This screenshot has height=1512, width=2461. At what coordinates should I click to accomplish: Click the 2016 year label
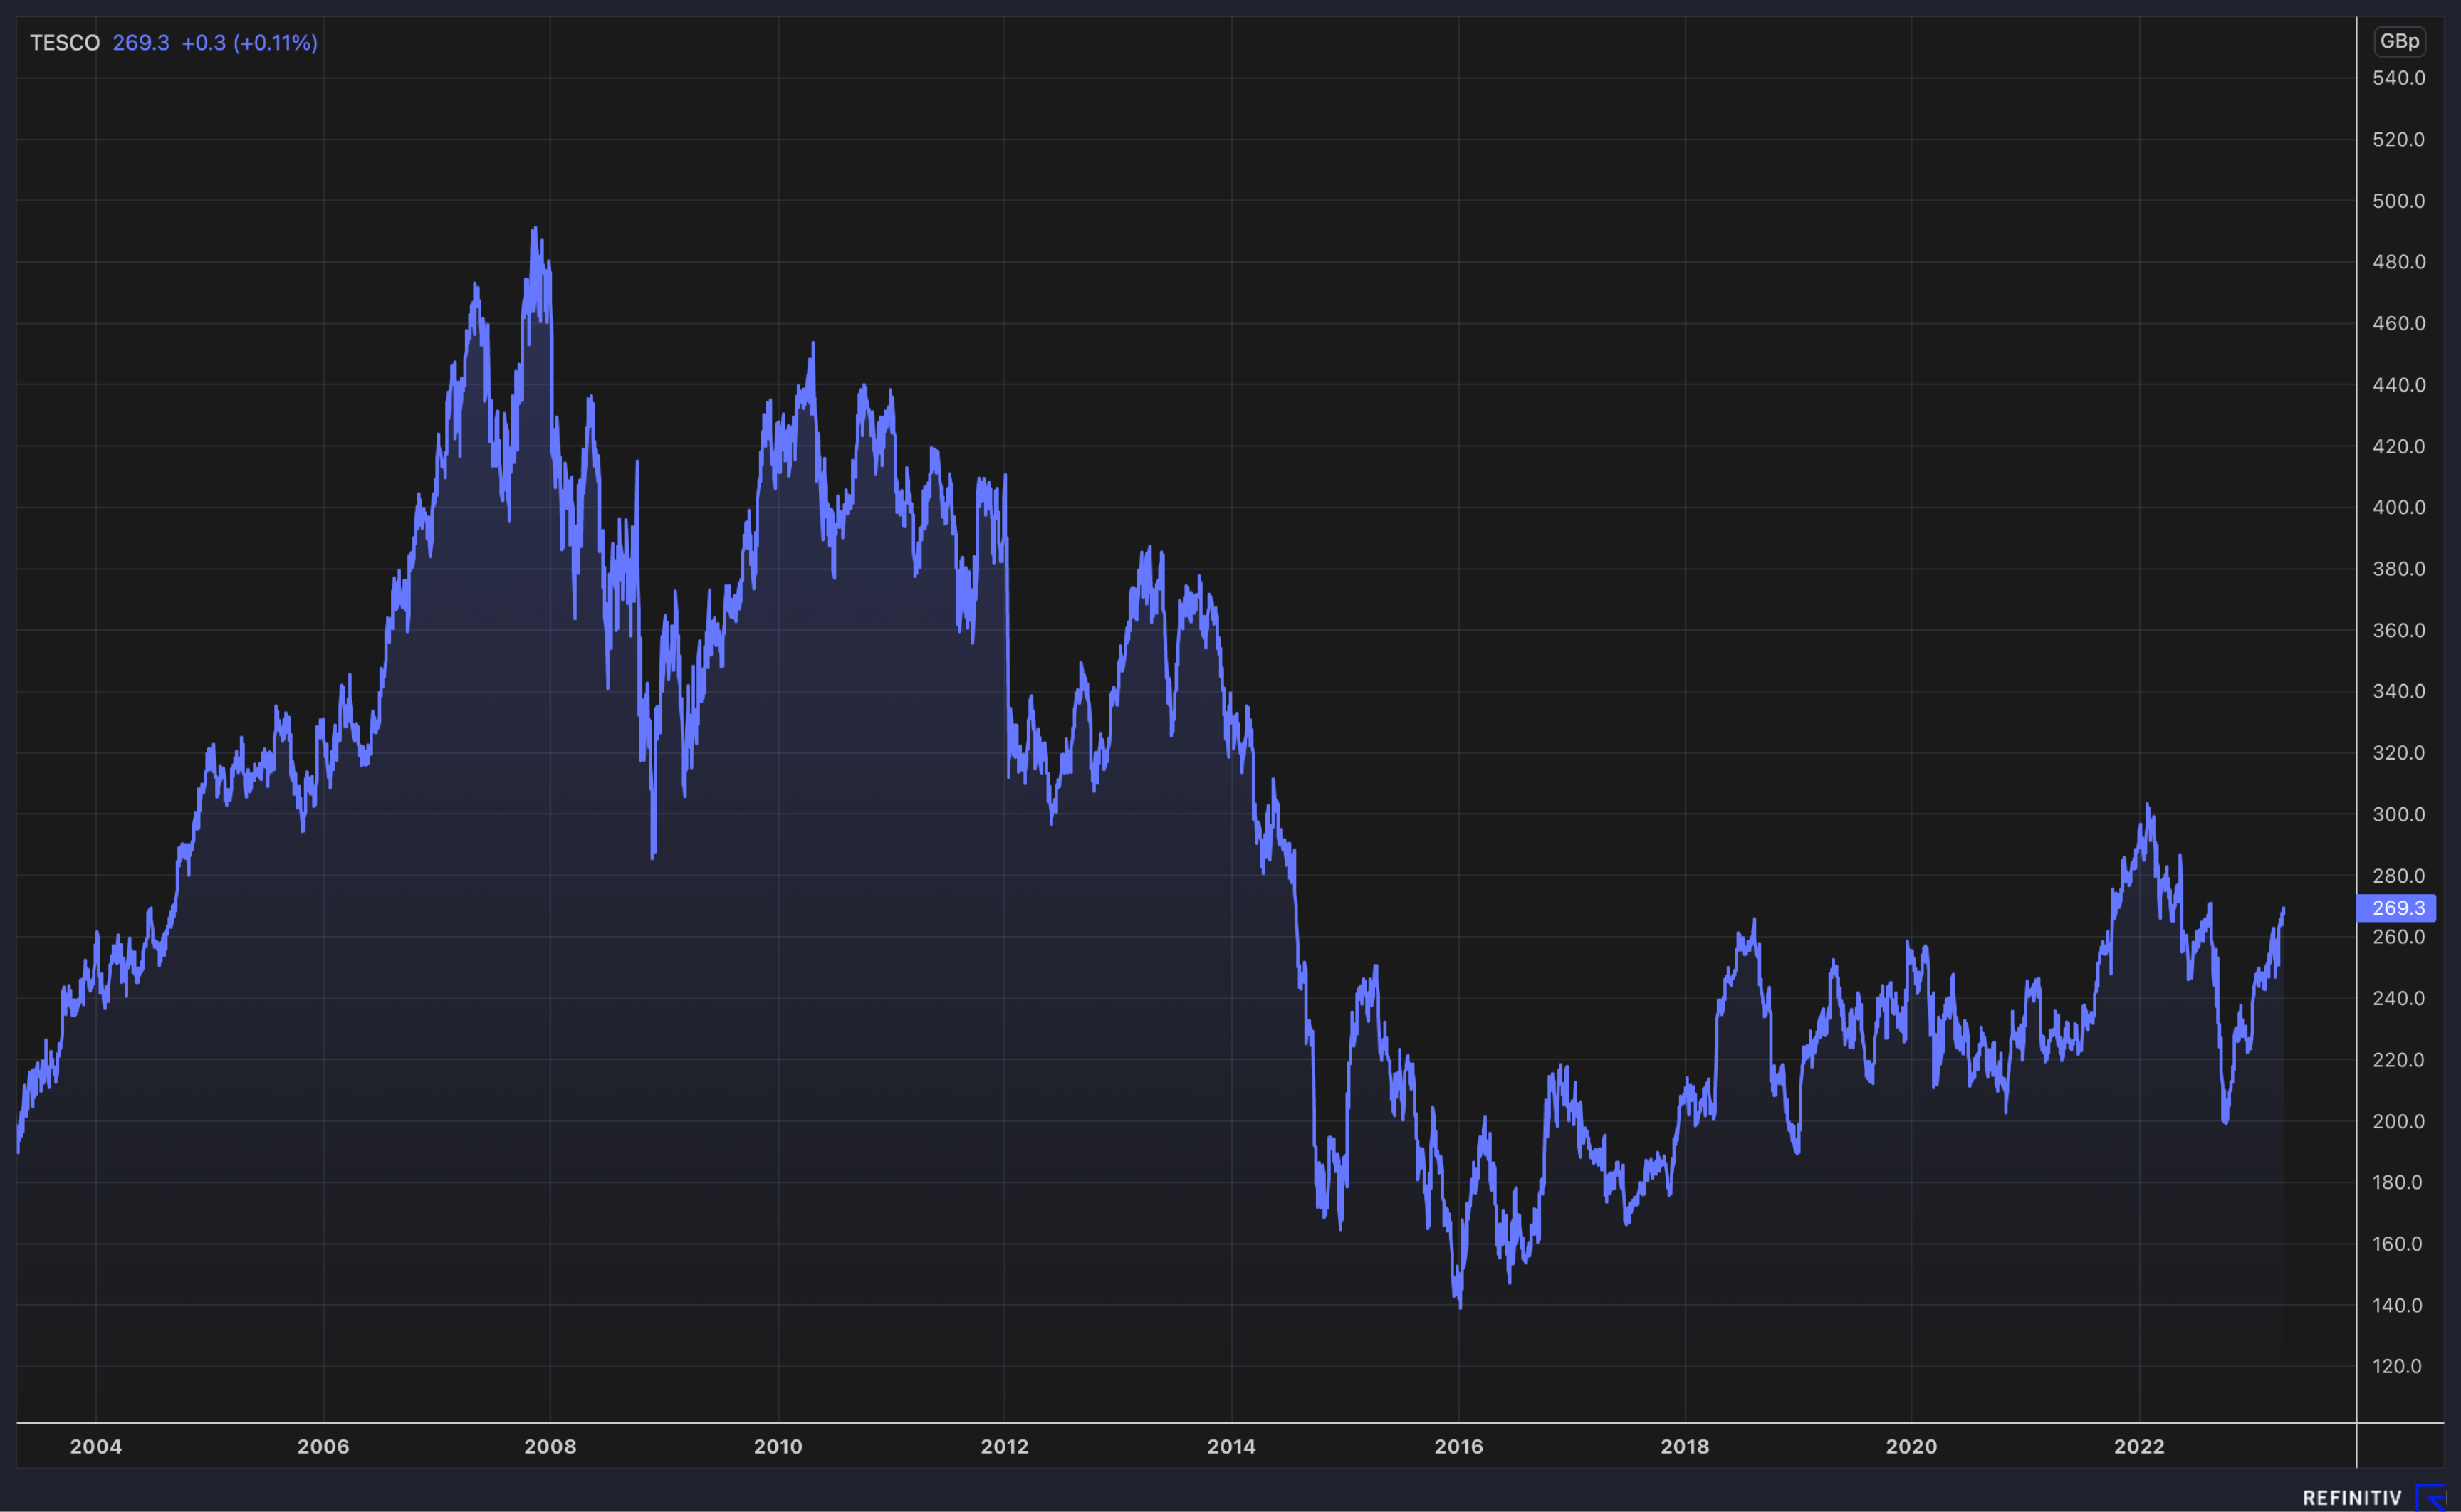pyautogui.click(x=1459, y=1446)
